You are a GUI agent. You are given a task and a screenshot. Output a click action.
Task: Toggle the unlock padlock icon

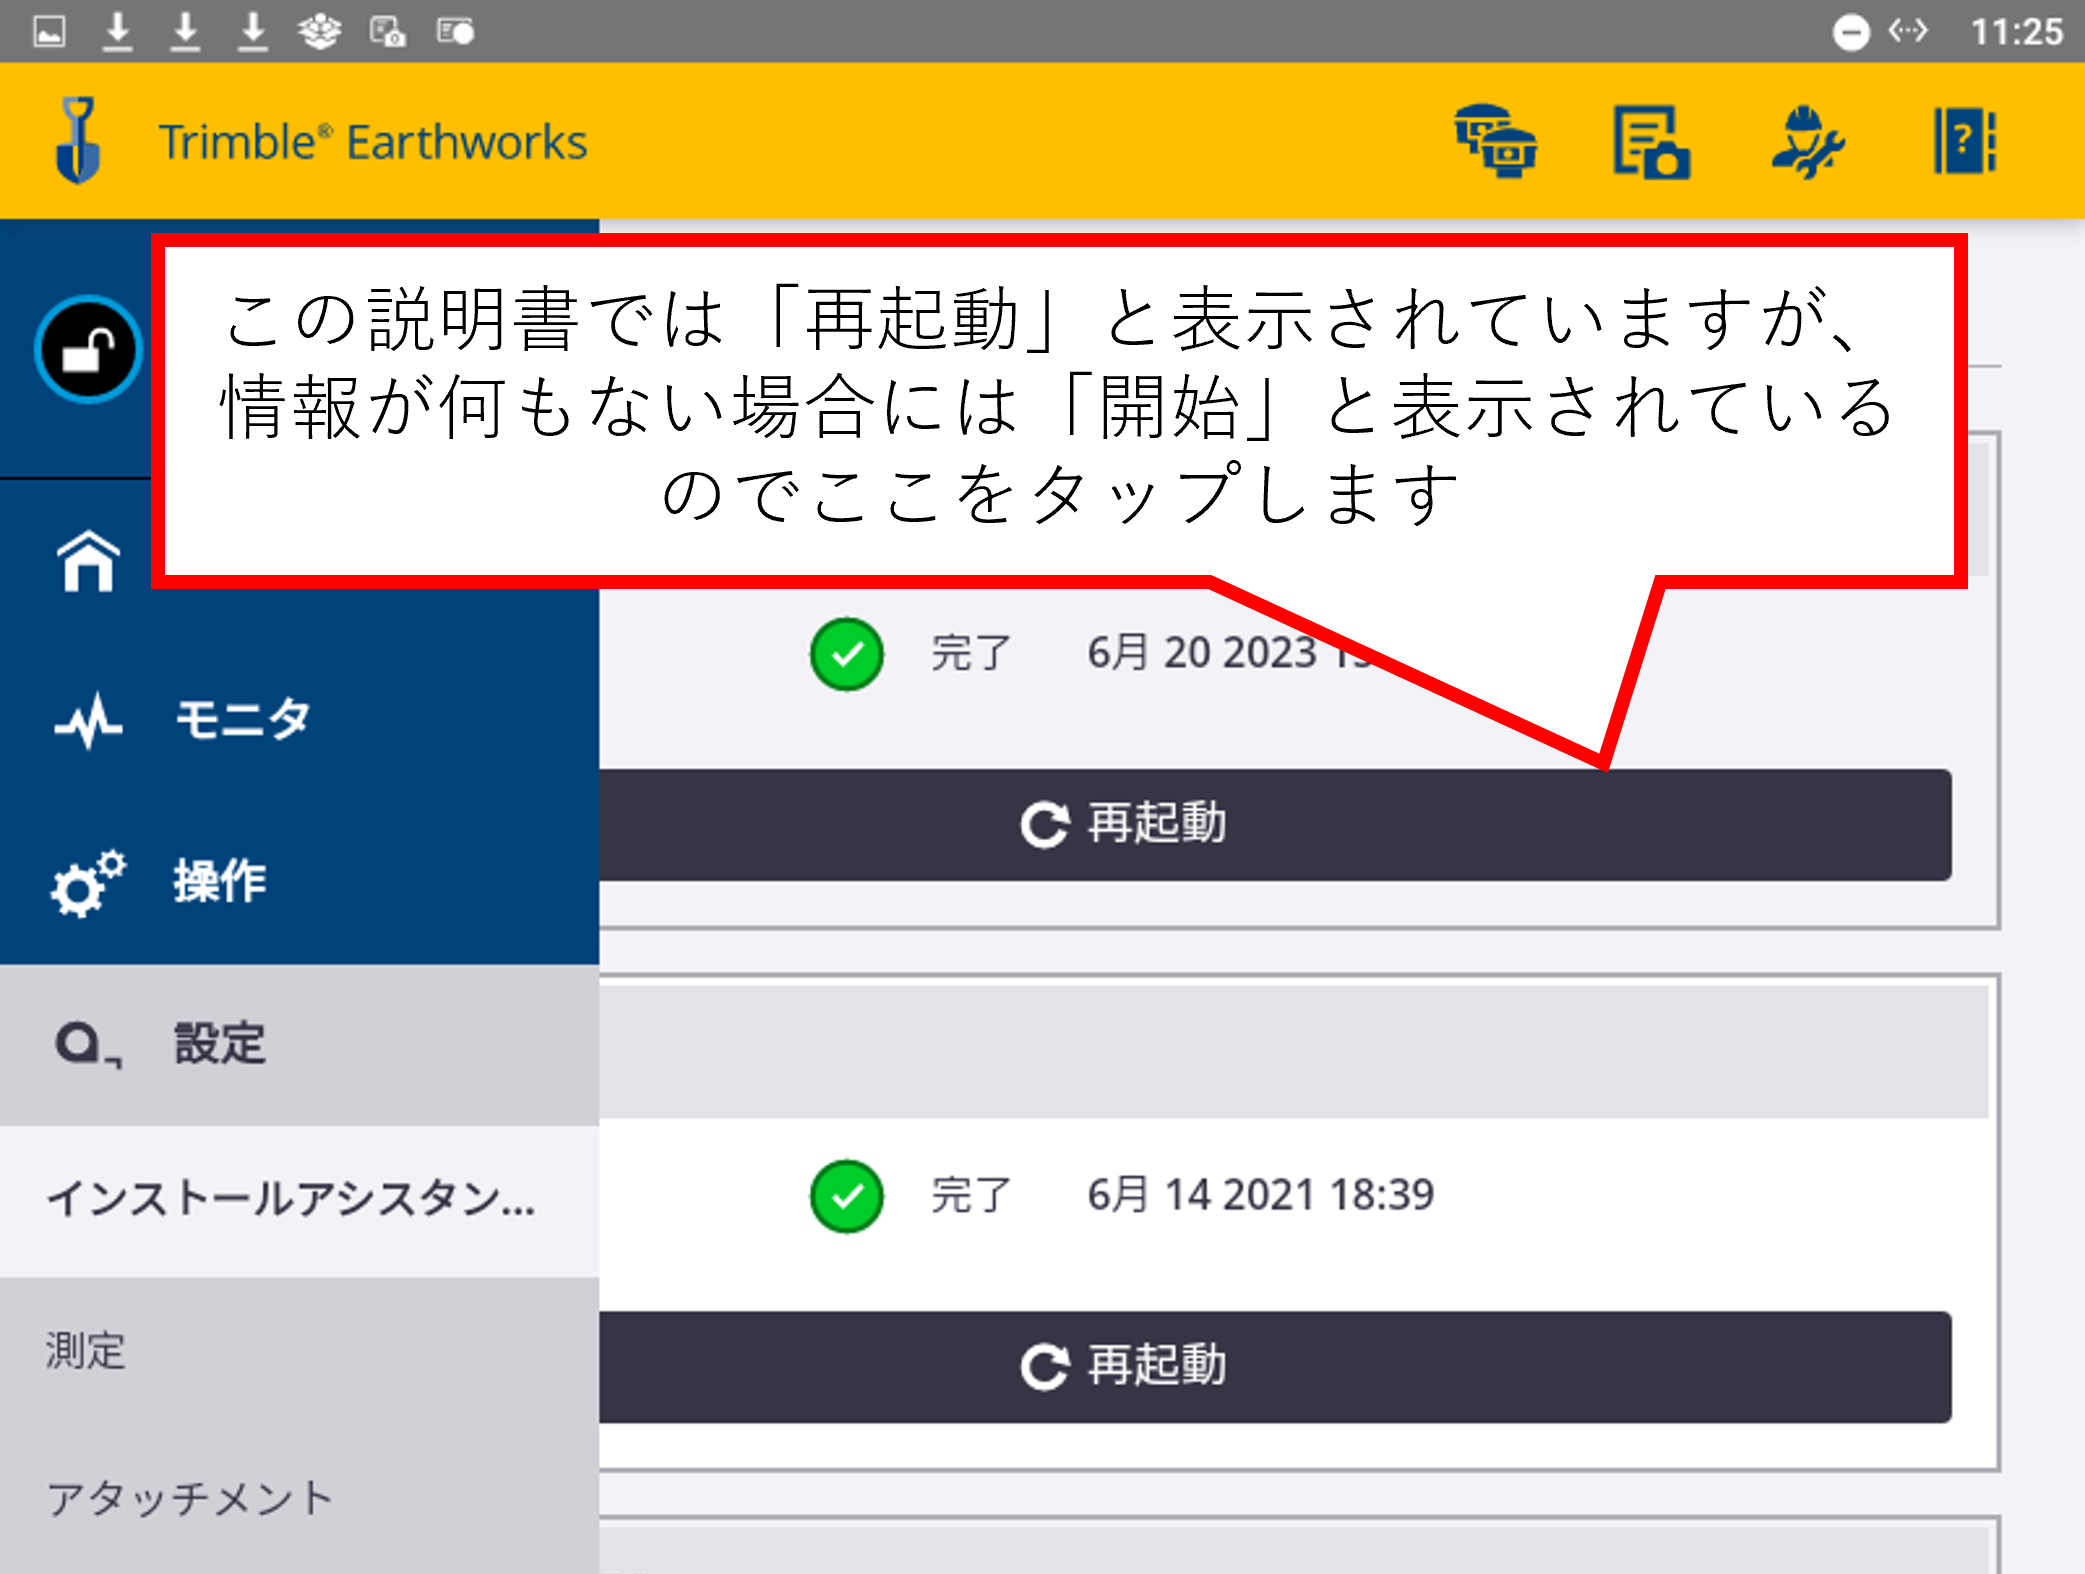pos(88,347)
